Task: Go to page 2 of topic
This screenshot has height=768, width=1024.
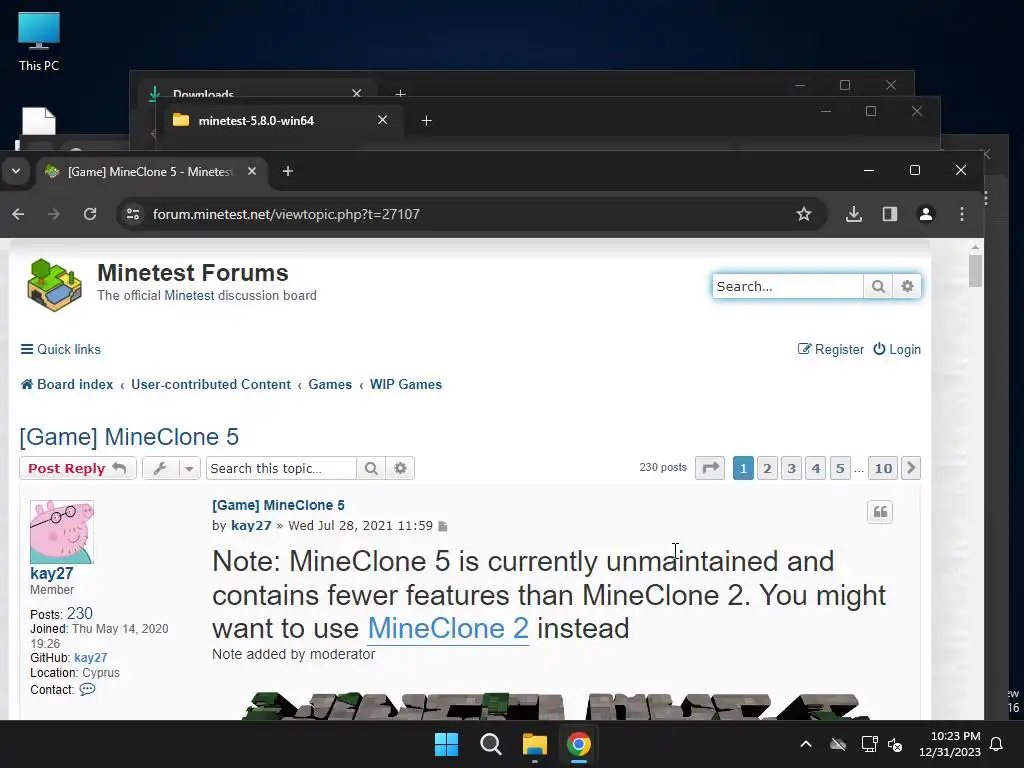Action: coord(767,468)
